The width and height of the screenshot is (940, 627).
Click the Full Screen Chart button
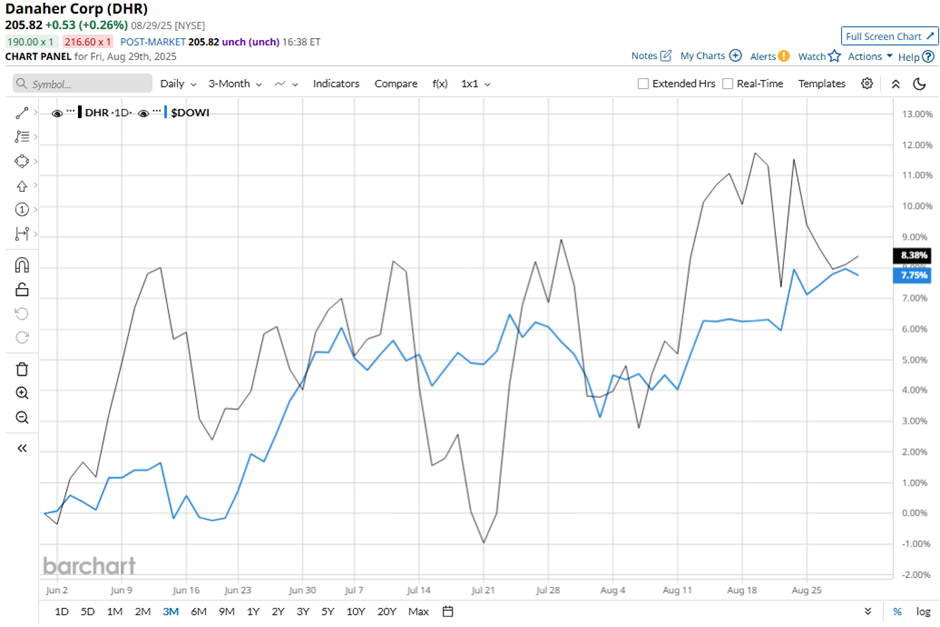(889, 36)
